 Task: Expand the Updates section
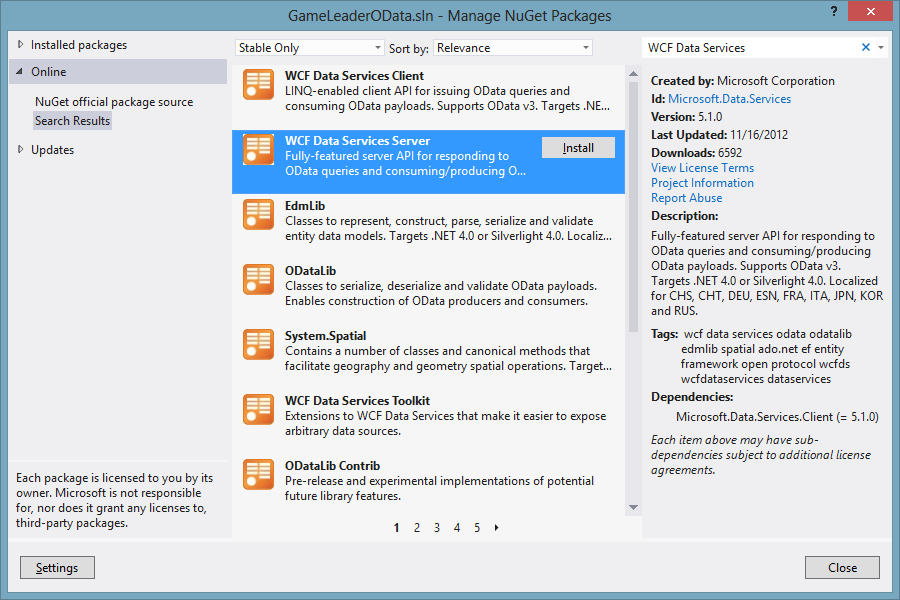[x=20, y=150]
